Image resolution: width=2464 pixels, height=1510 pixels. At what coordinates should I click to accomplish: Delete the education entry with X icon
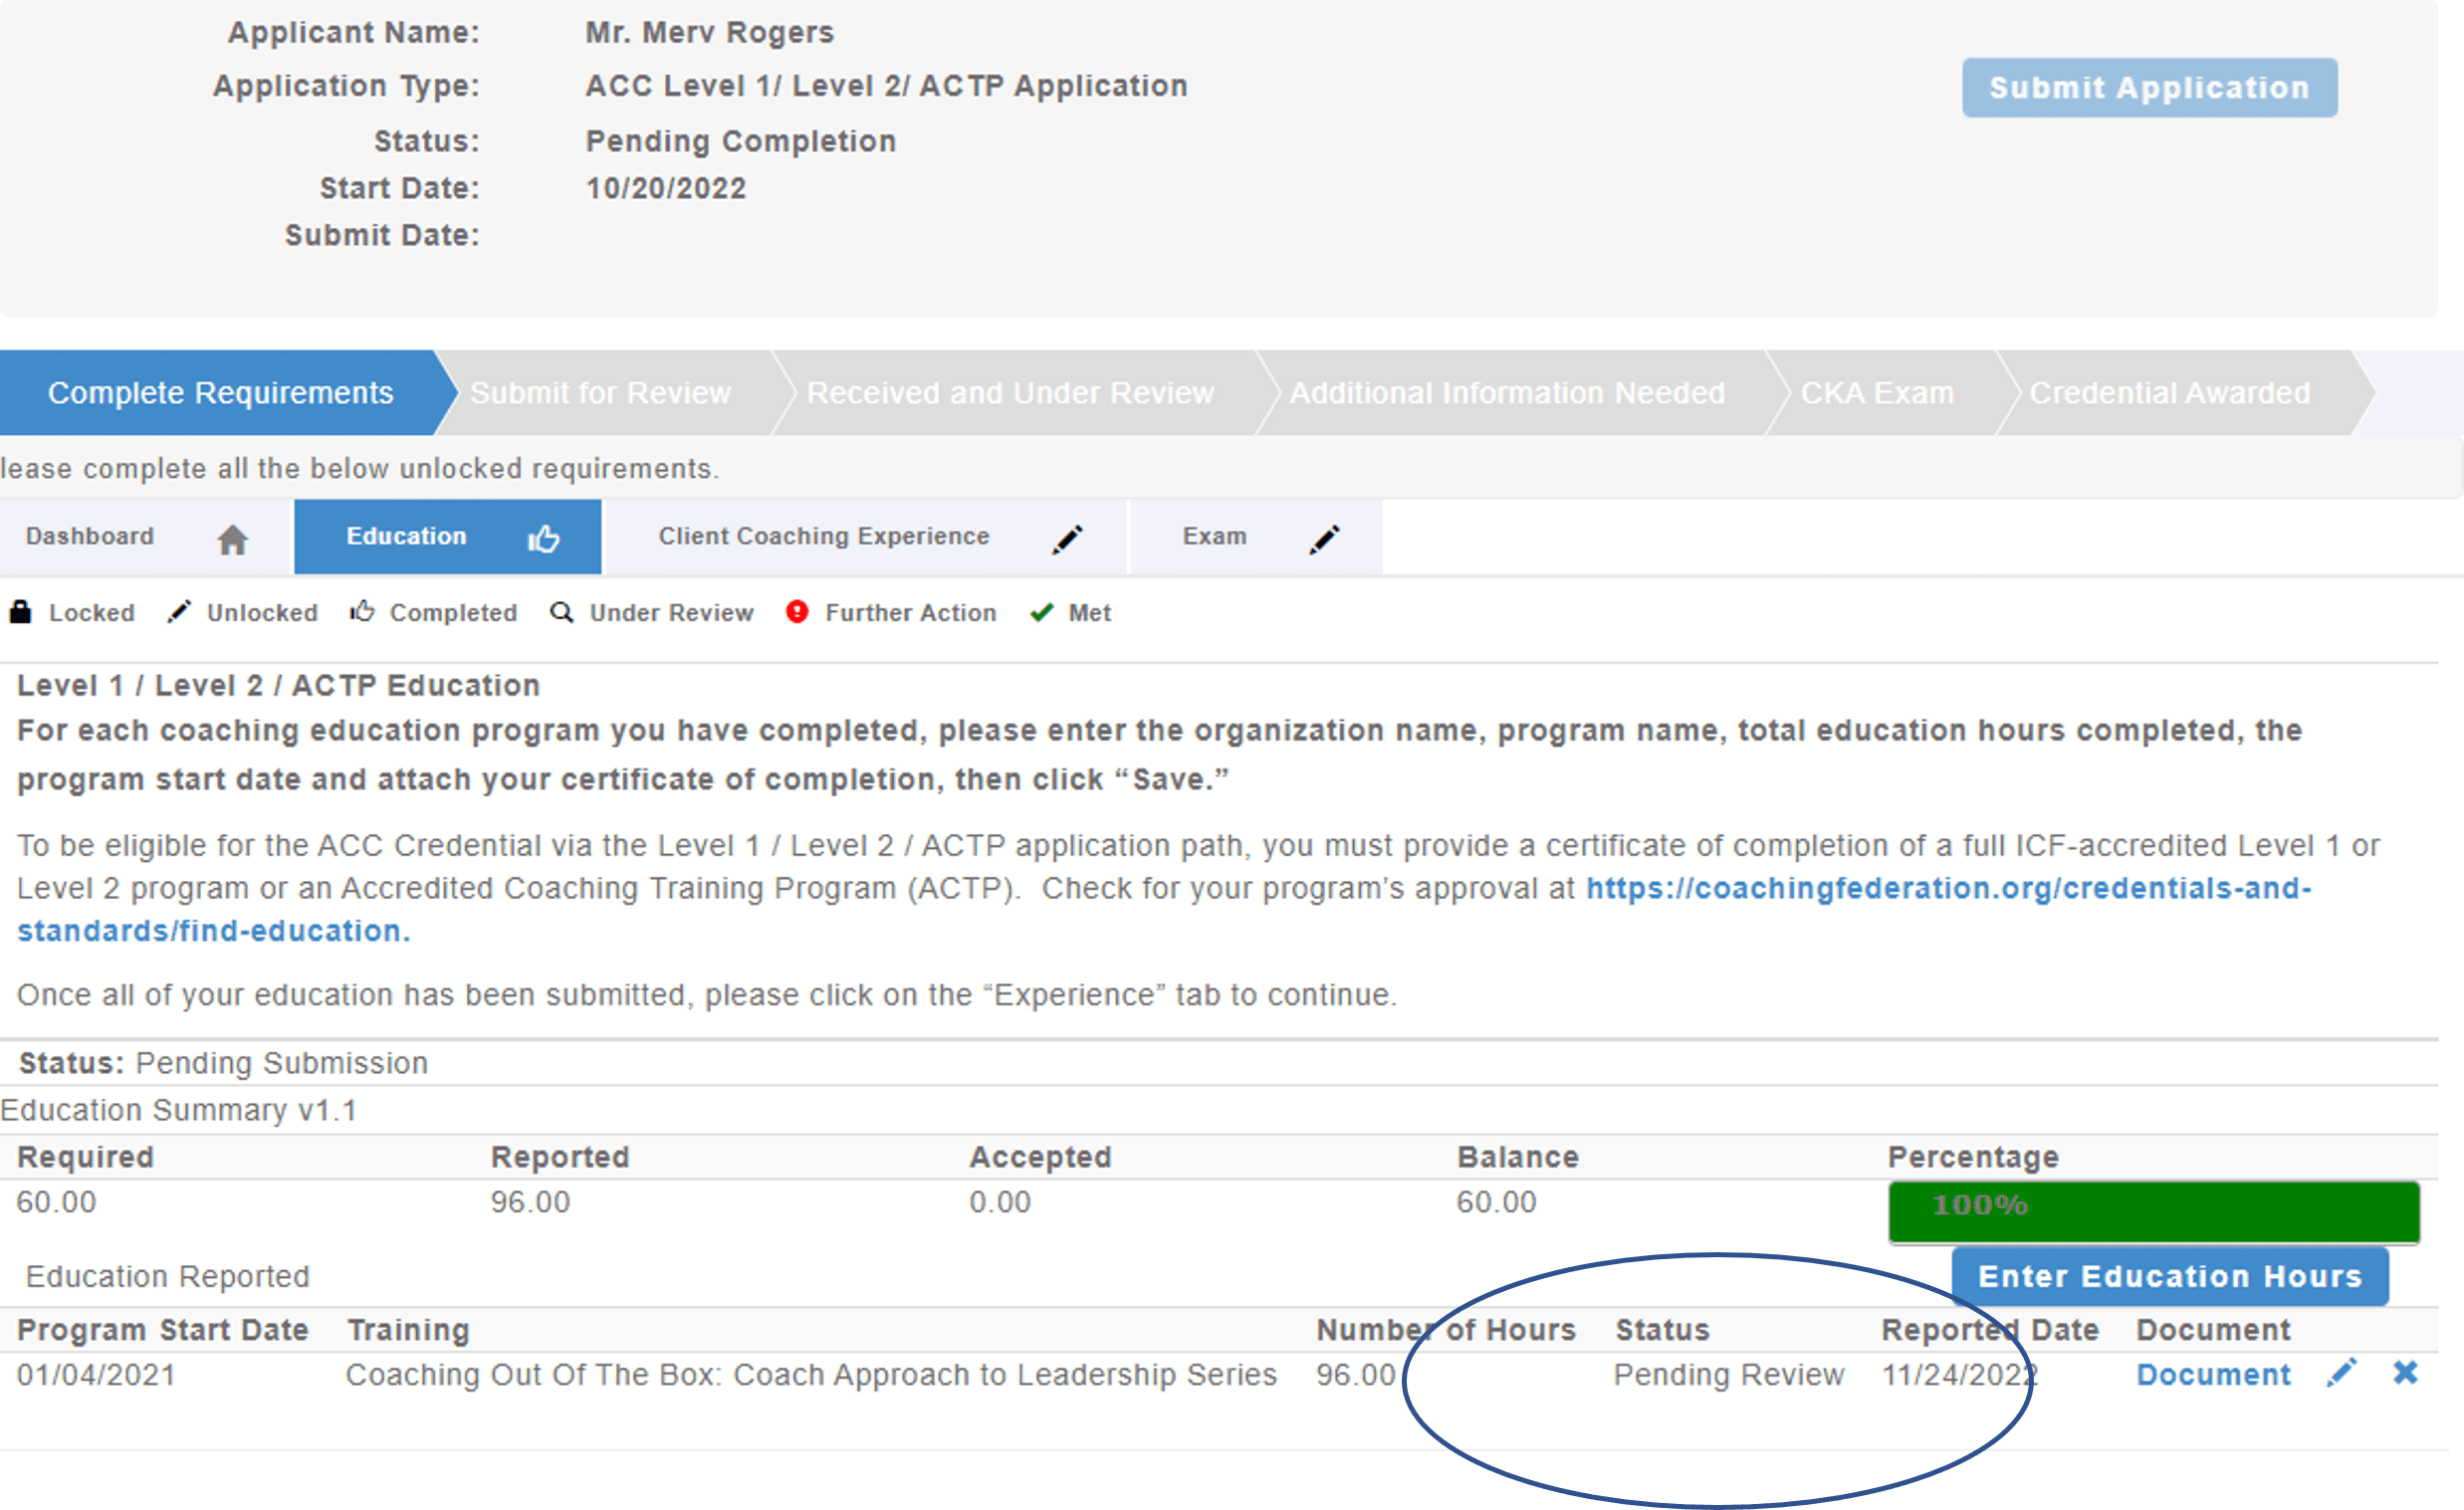[x=2405, y=1373]
